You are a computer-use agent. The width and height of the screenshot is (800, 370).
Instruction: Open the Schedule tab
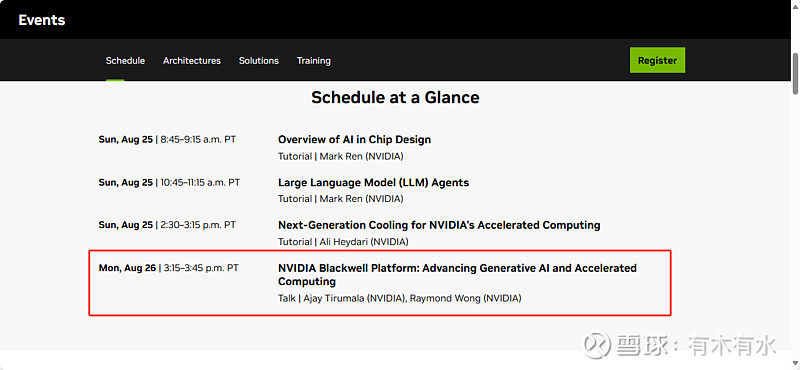pos(125,61)
